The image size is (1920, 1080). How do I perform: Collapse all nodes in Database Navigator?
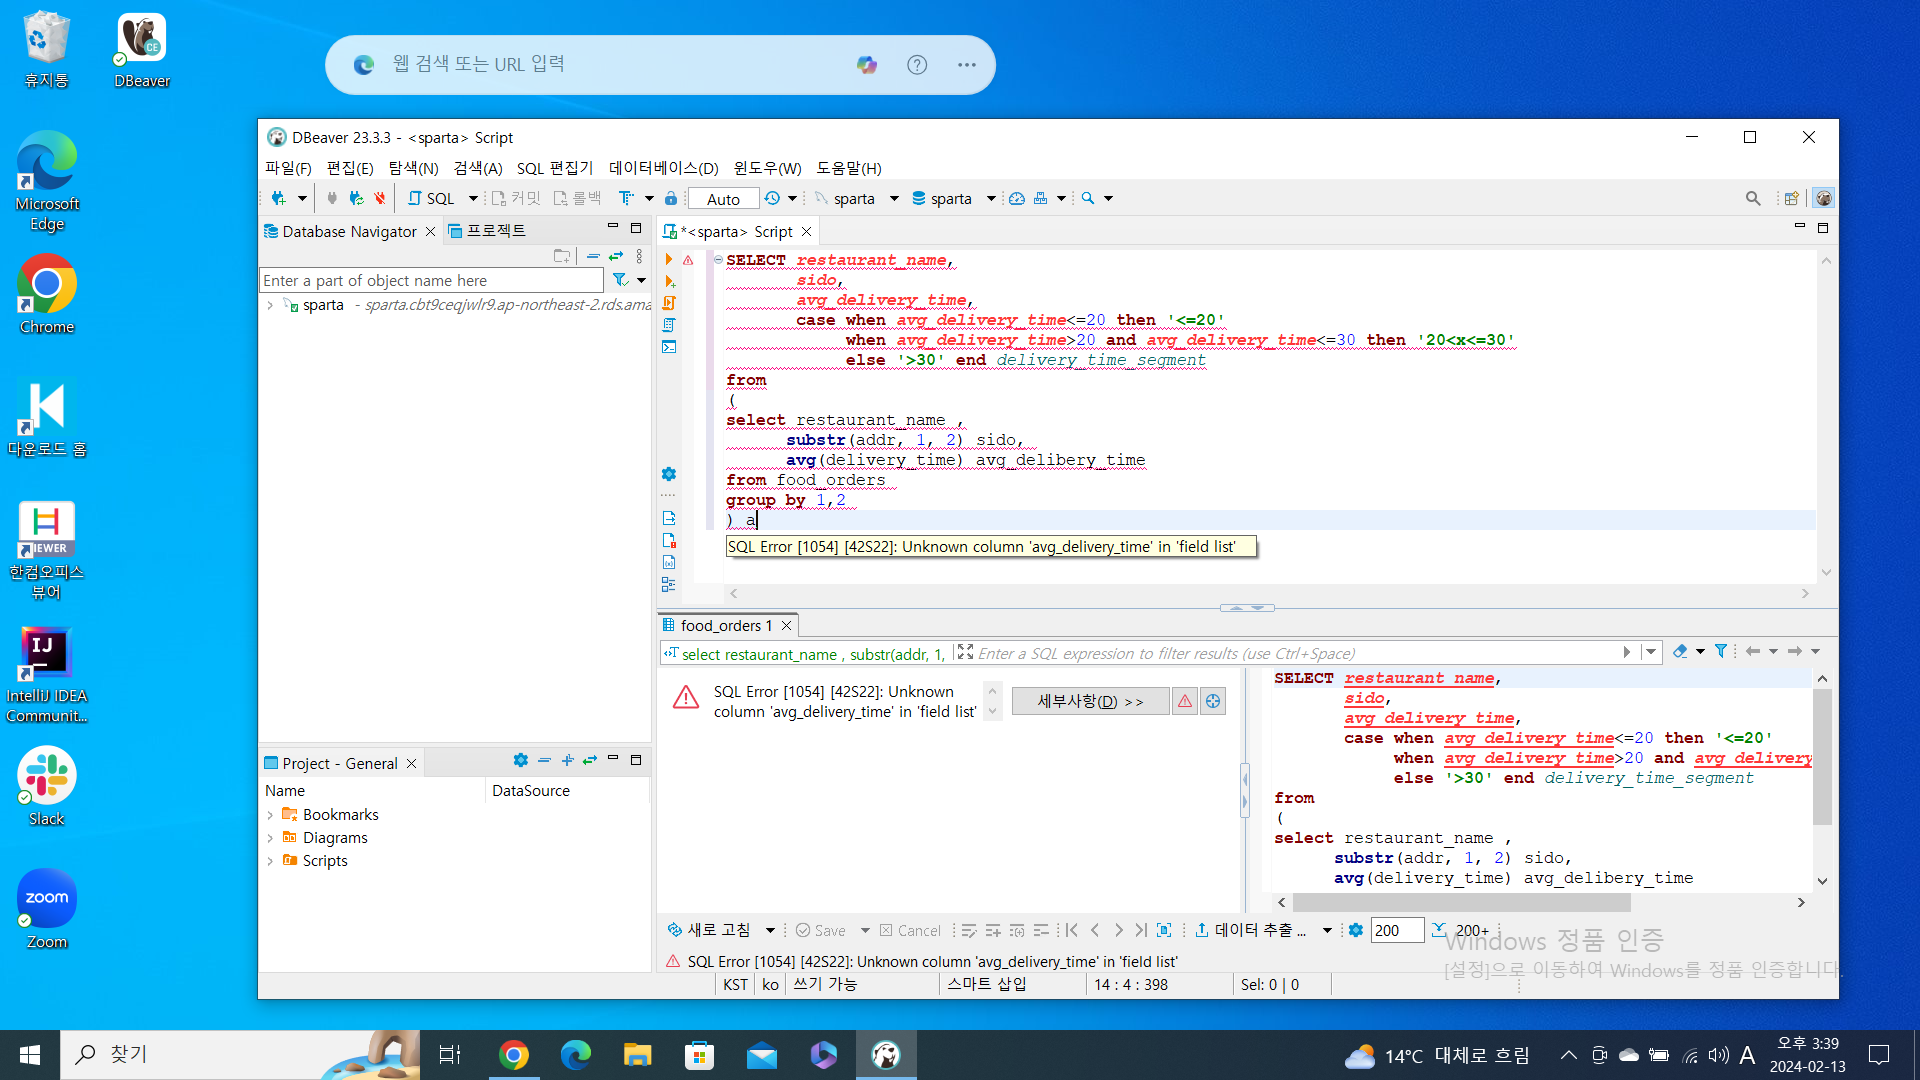tap(593, 256)
